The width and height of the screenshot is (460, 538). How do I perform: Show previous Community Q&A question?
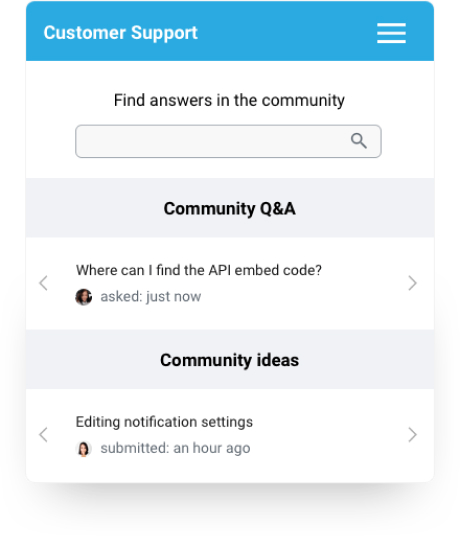pos(44,283)
